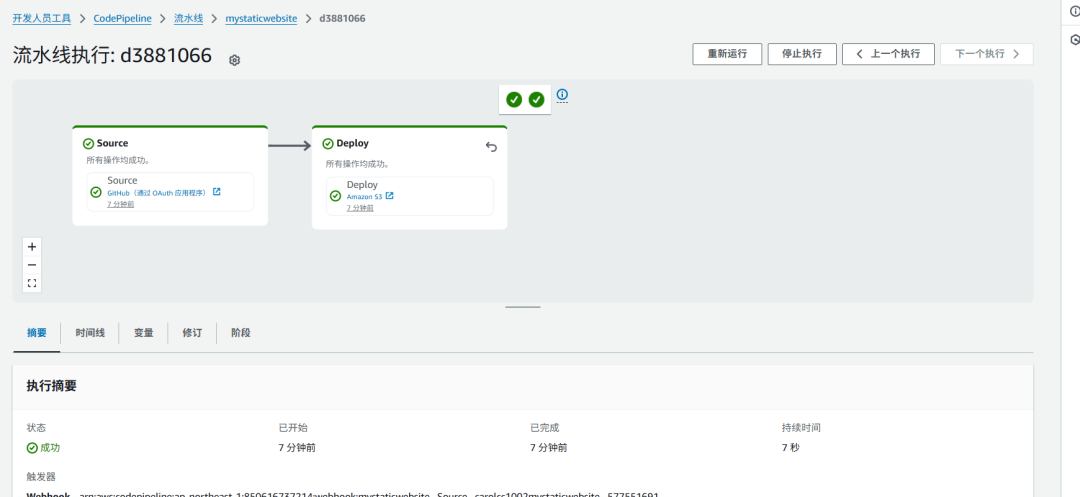Select the 摘要 tab
This screenshot has height=497, width=1080.
click(37, 332)
